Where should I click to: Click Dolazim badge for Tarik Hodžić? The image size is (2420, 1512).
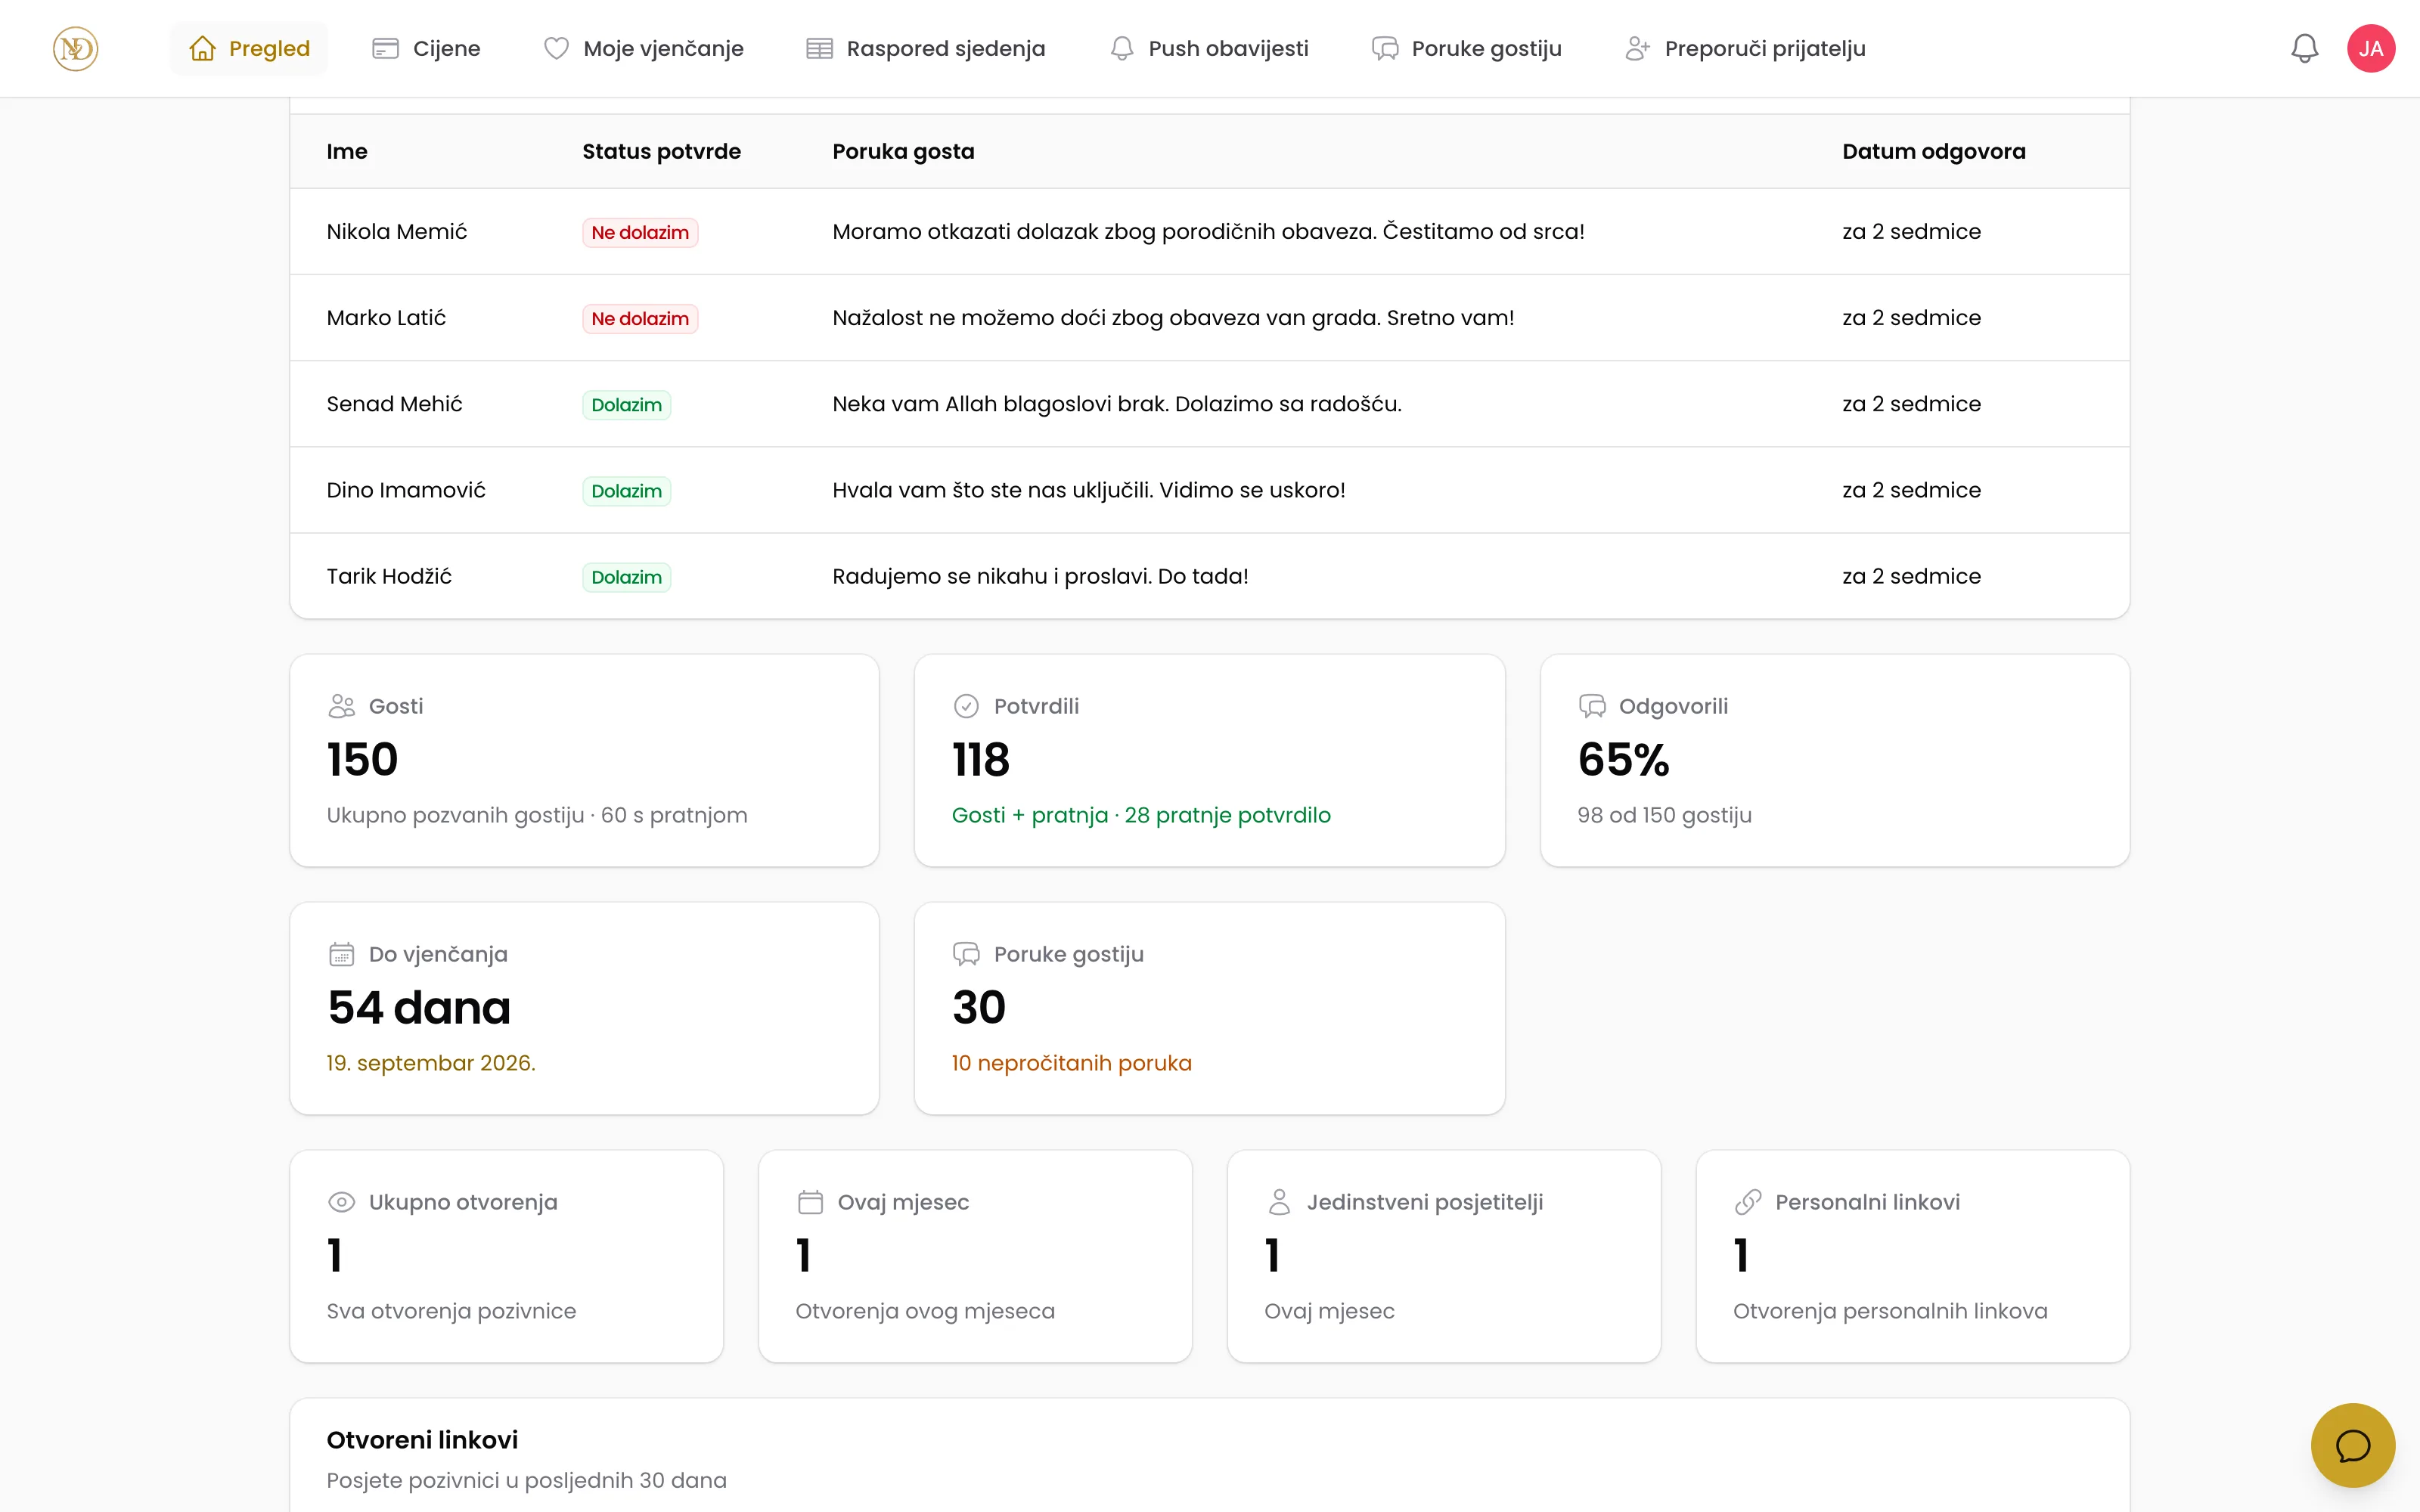click(x=626, y=577)
